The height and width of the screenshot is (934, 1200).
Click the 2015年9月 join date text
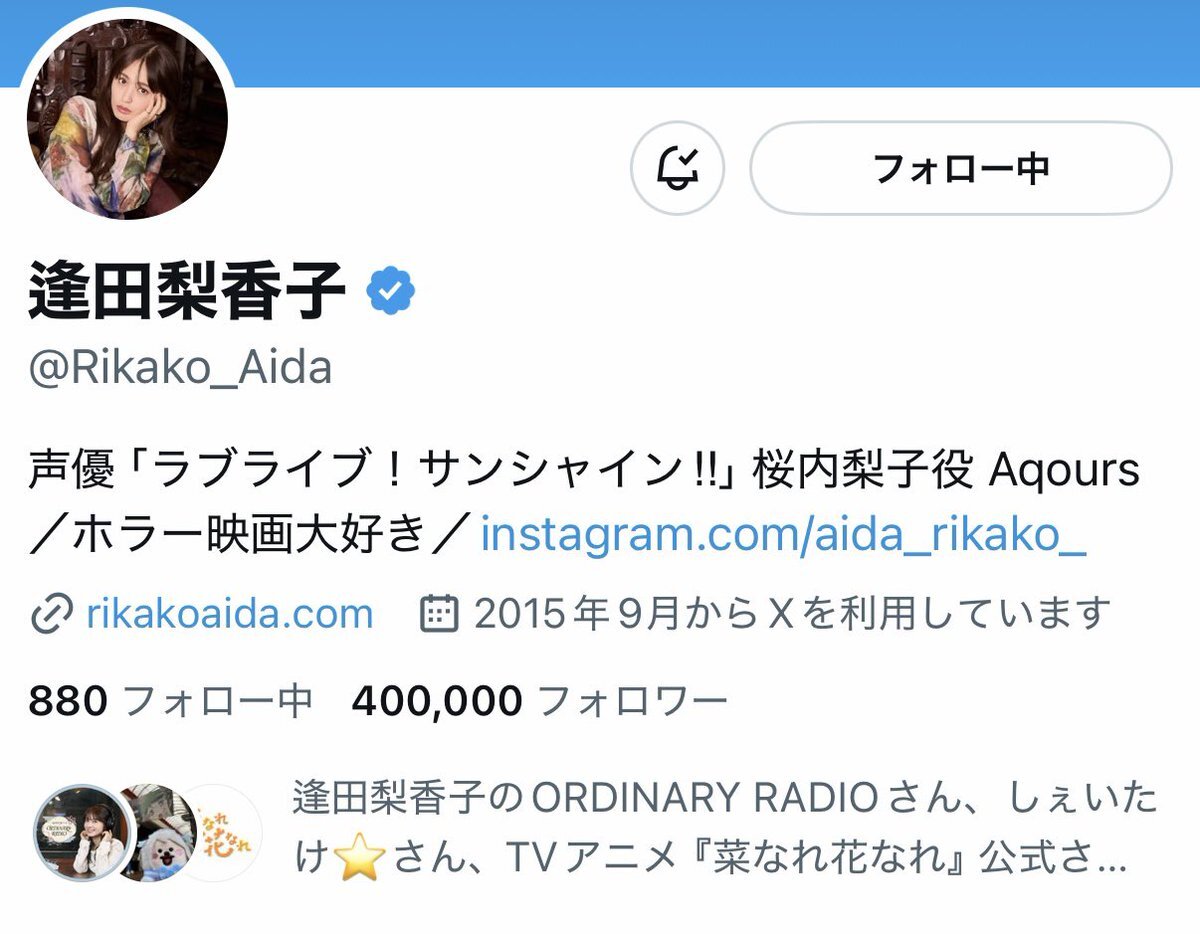(793, 613)
